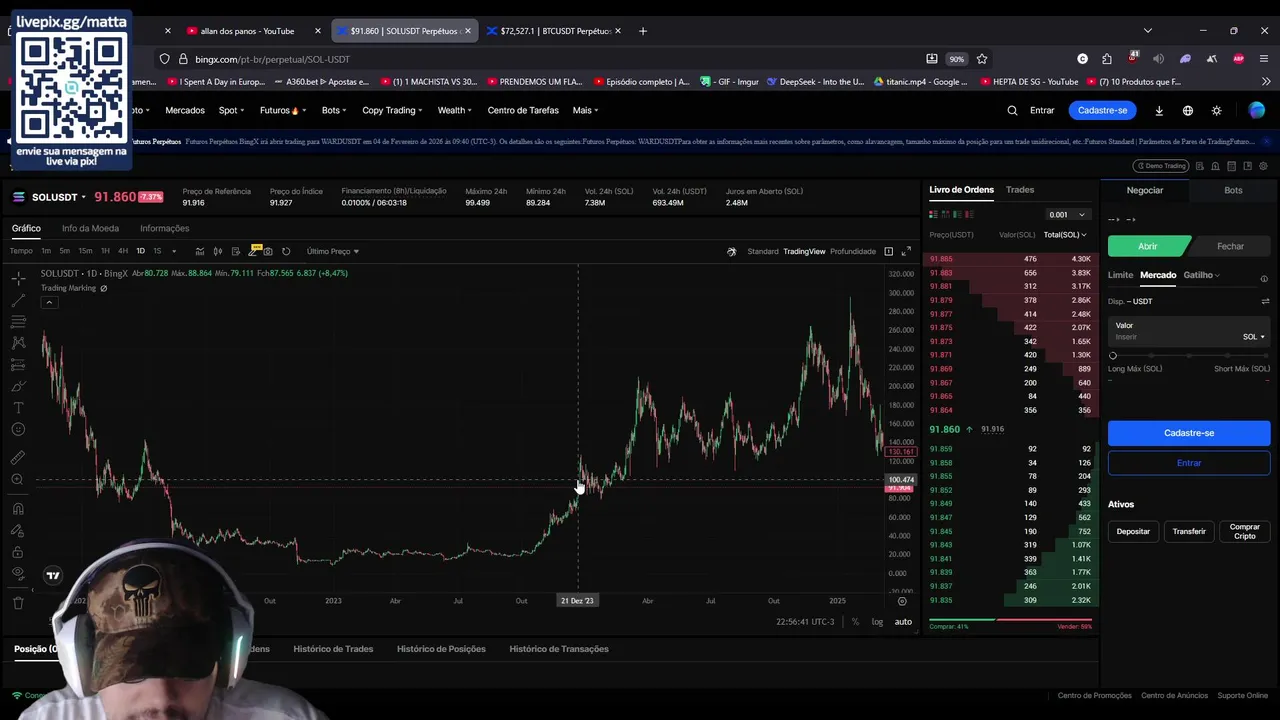Toggle log scale on chart

(x=877, y=622)
